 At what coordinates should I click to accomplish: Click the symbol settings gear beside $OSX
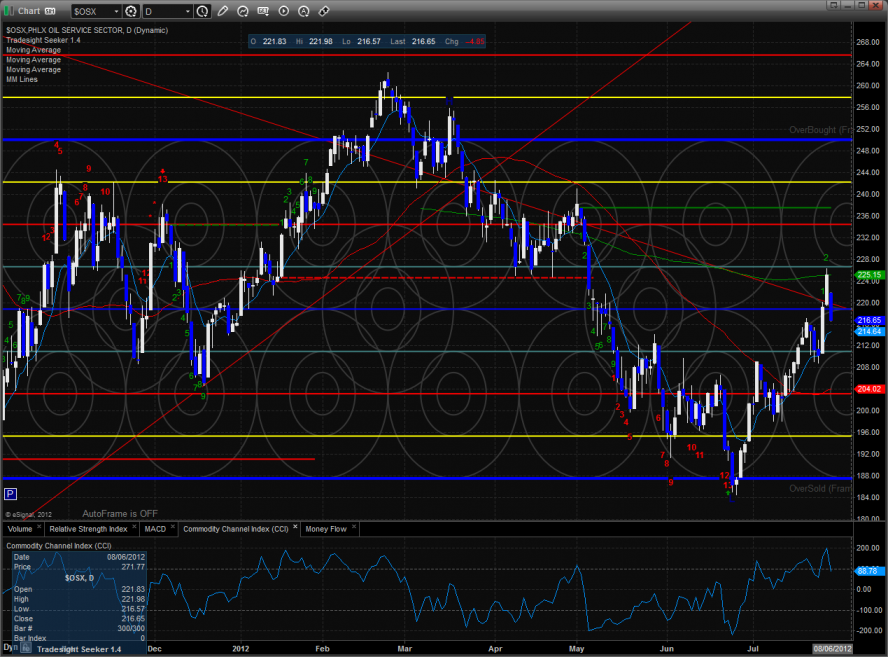[130, 11]
